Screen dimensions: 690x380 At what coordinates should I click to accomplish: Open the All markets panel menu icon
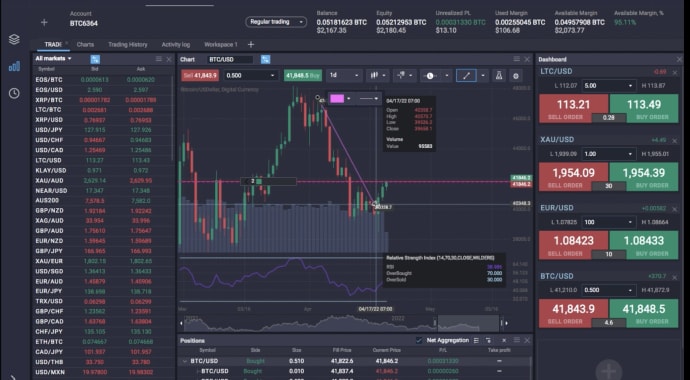click(158, 59)
